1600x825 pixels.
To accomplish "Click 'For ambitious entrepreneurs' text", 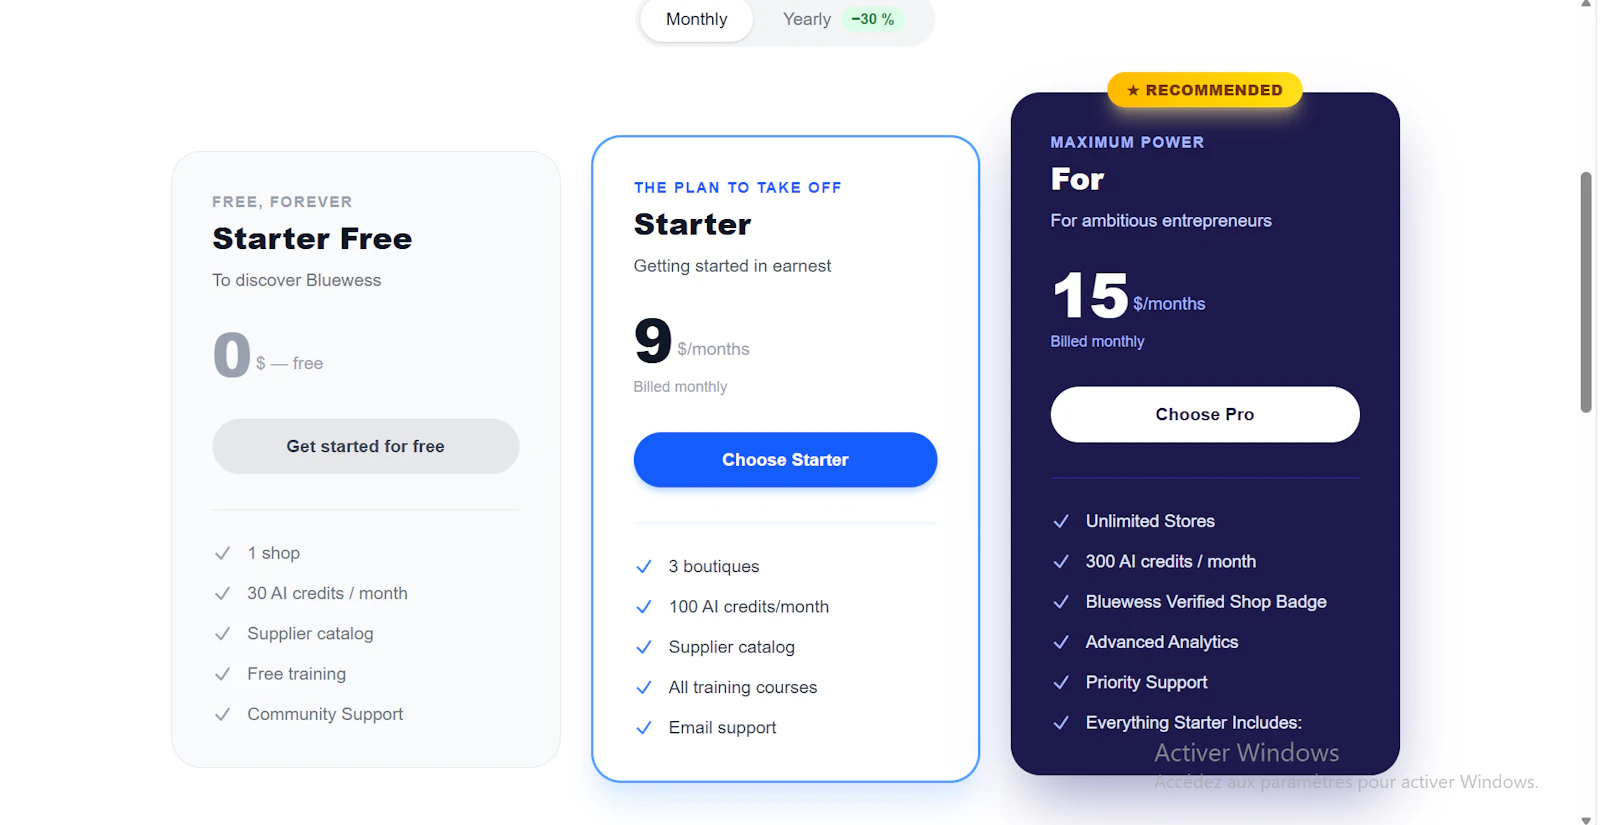I will coord(1161,221).
